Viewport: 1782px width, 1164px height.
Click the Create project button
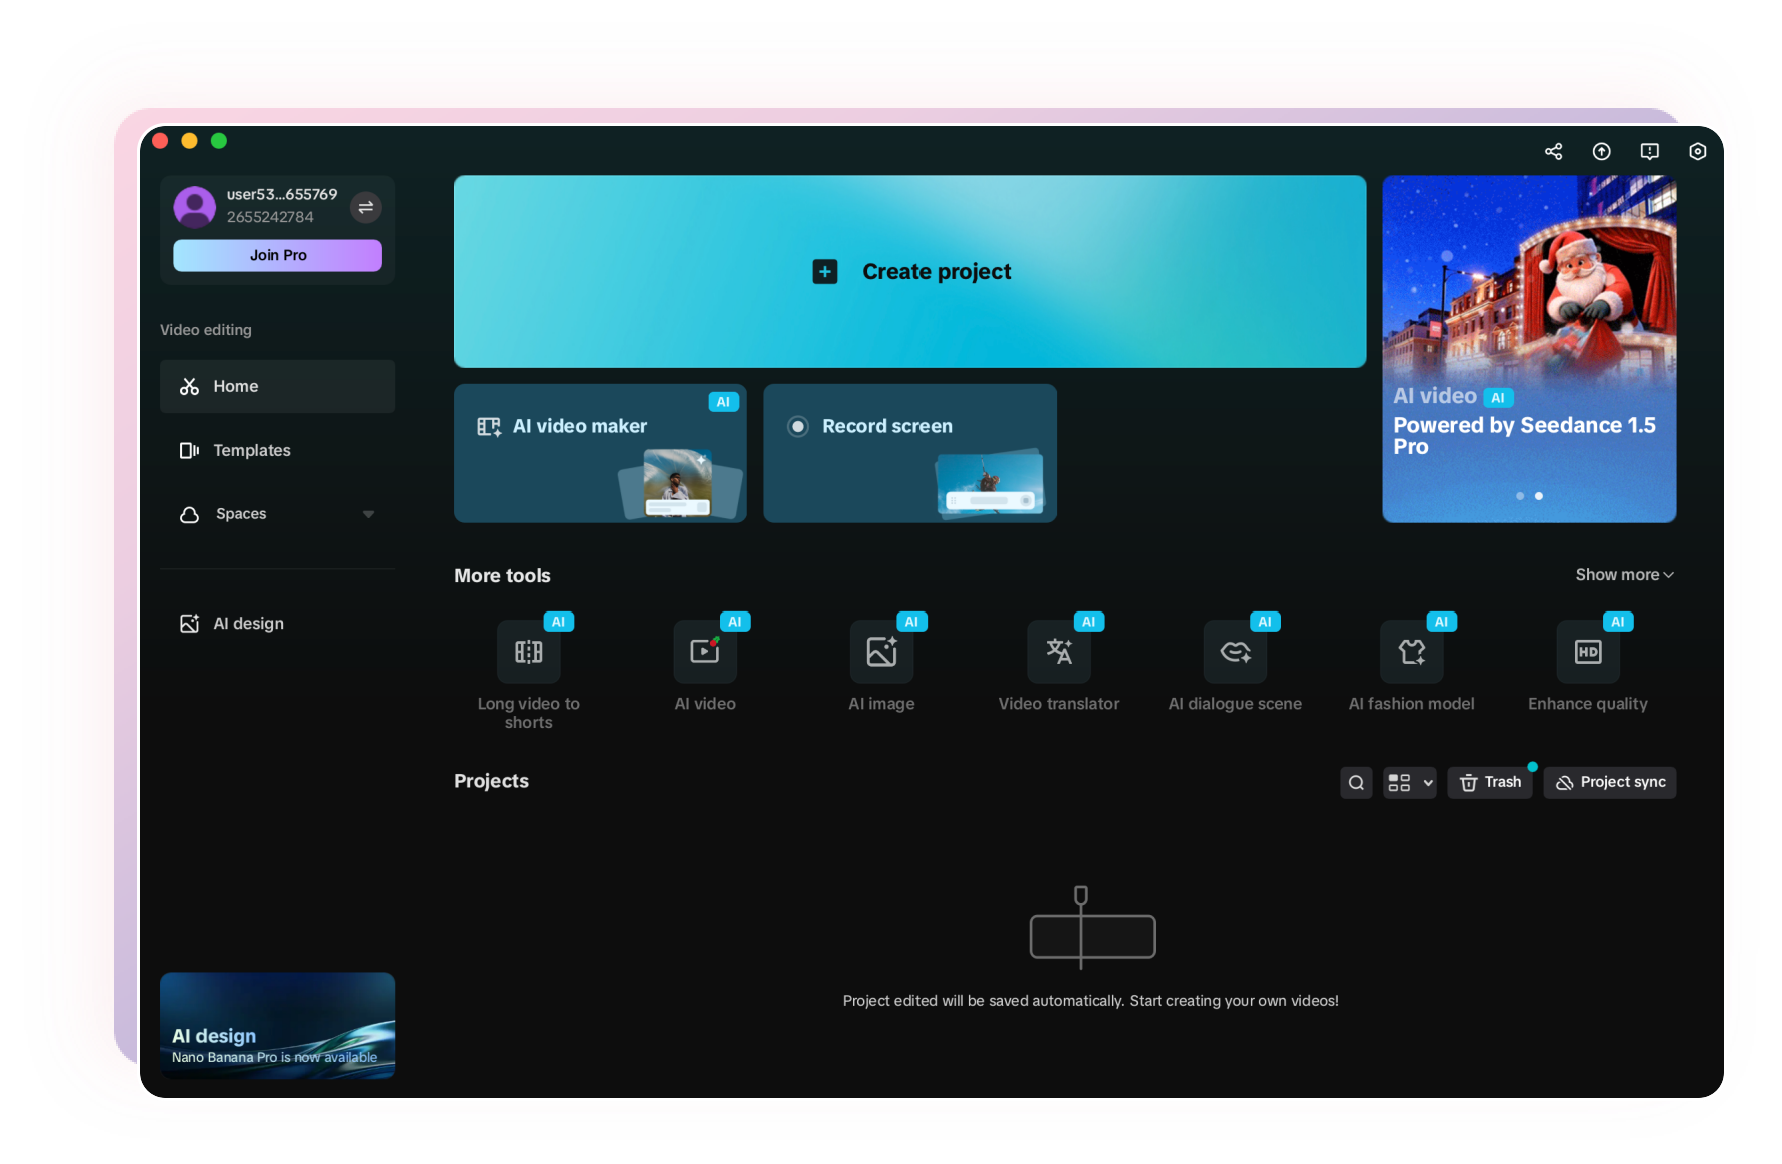(909, 271)
